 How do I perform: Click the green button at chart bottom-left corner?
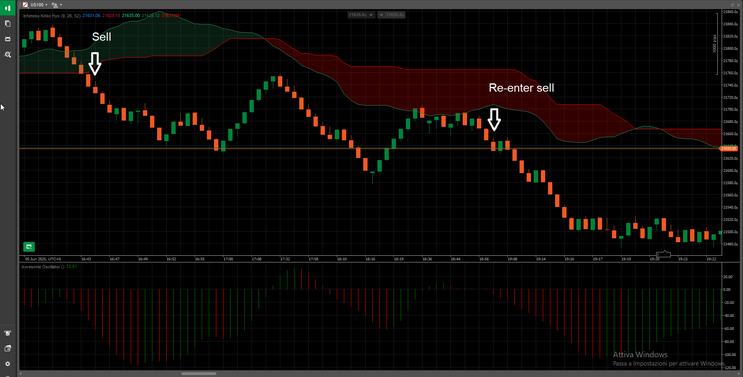(29, 246)
